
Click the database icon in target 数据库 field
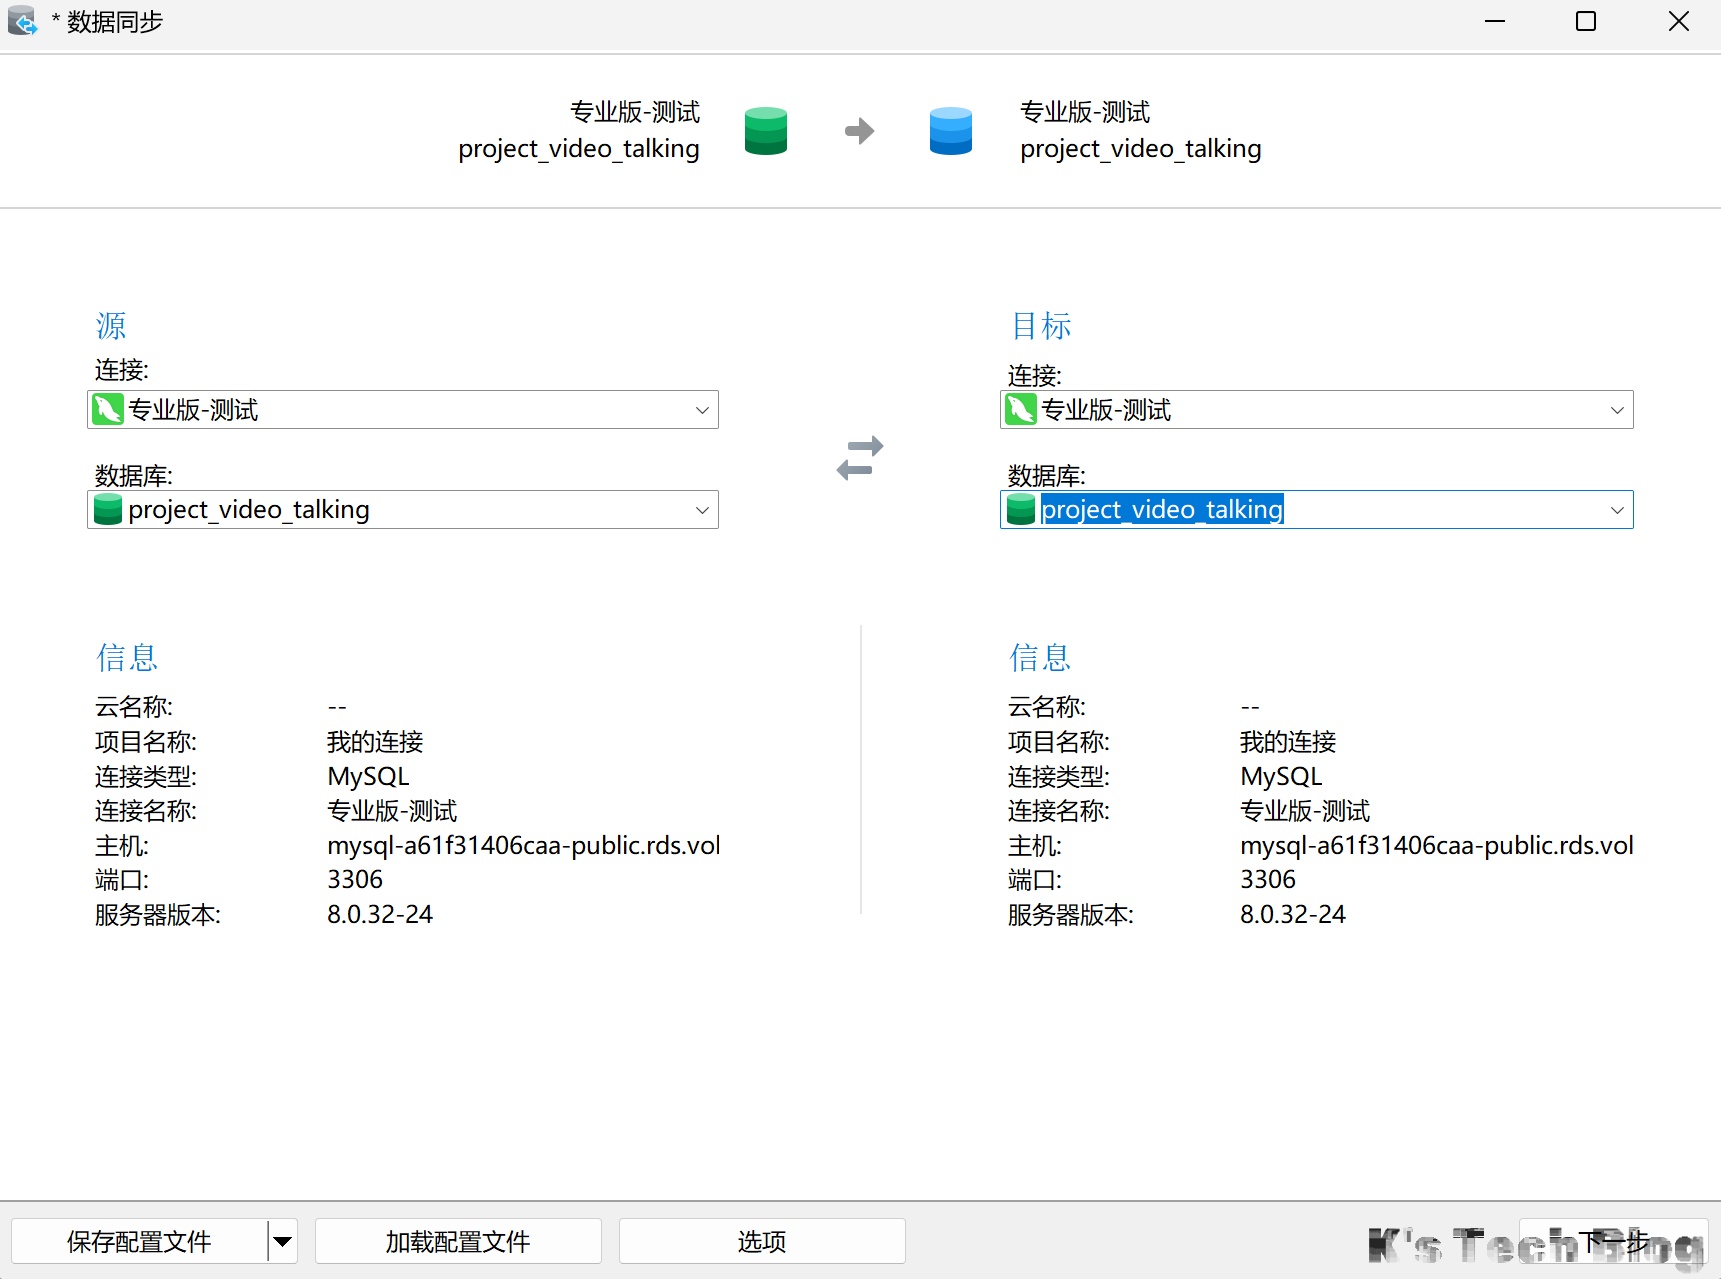tap(1020, 510)
